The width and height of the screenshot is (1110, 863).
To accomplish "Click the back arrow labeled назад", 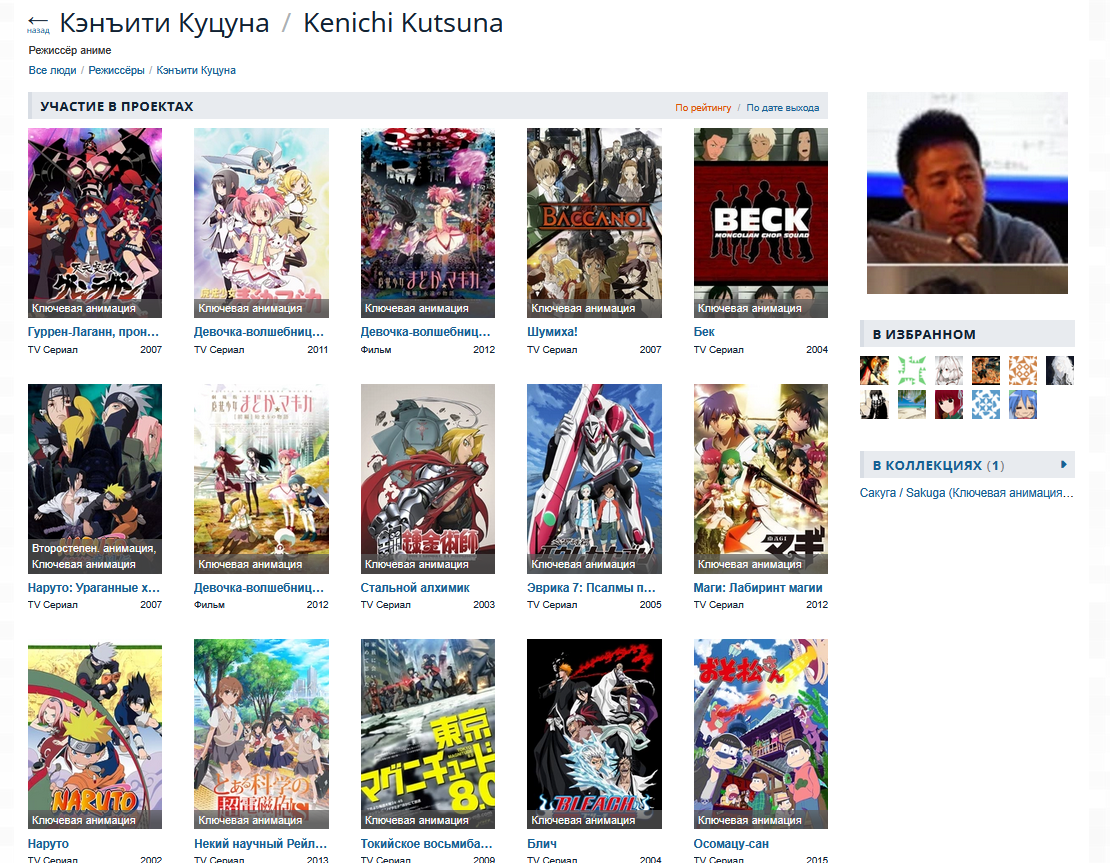I will point(38,23).
